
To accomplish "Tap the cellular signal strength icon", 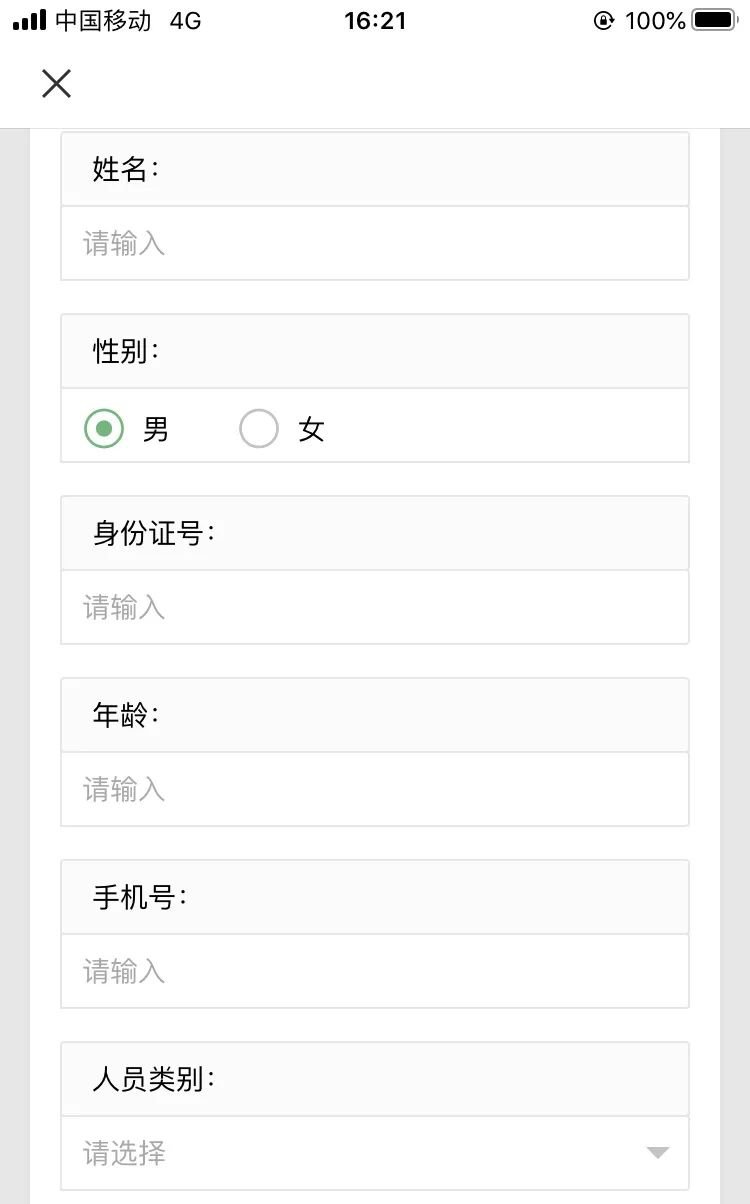I will click(x=30, y=20).
